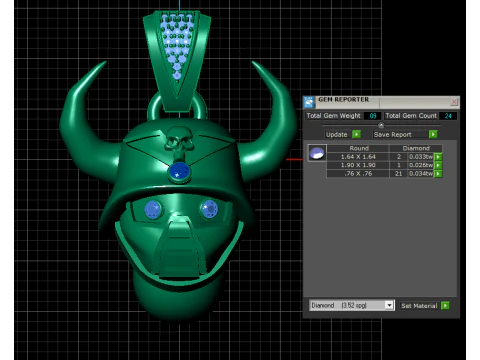Click quantity 2 in the 1.64 row

[399, 157]
